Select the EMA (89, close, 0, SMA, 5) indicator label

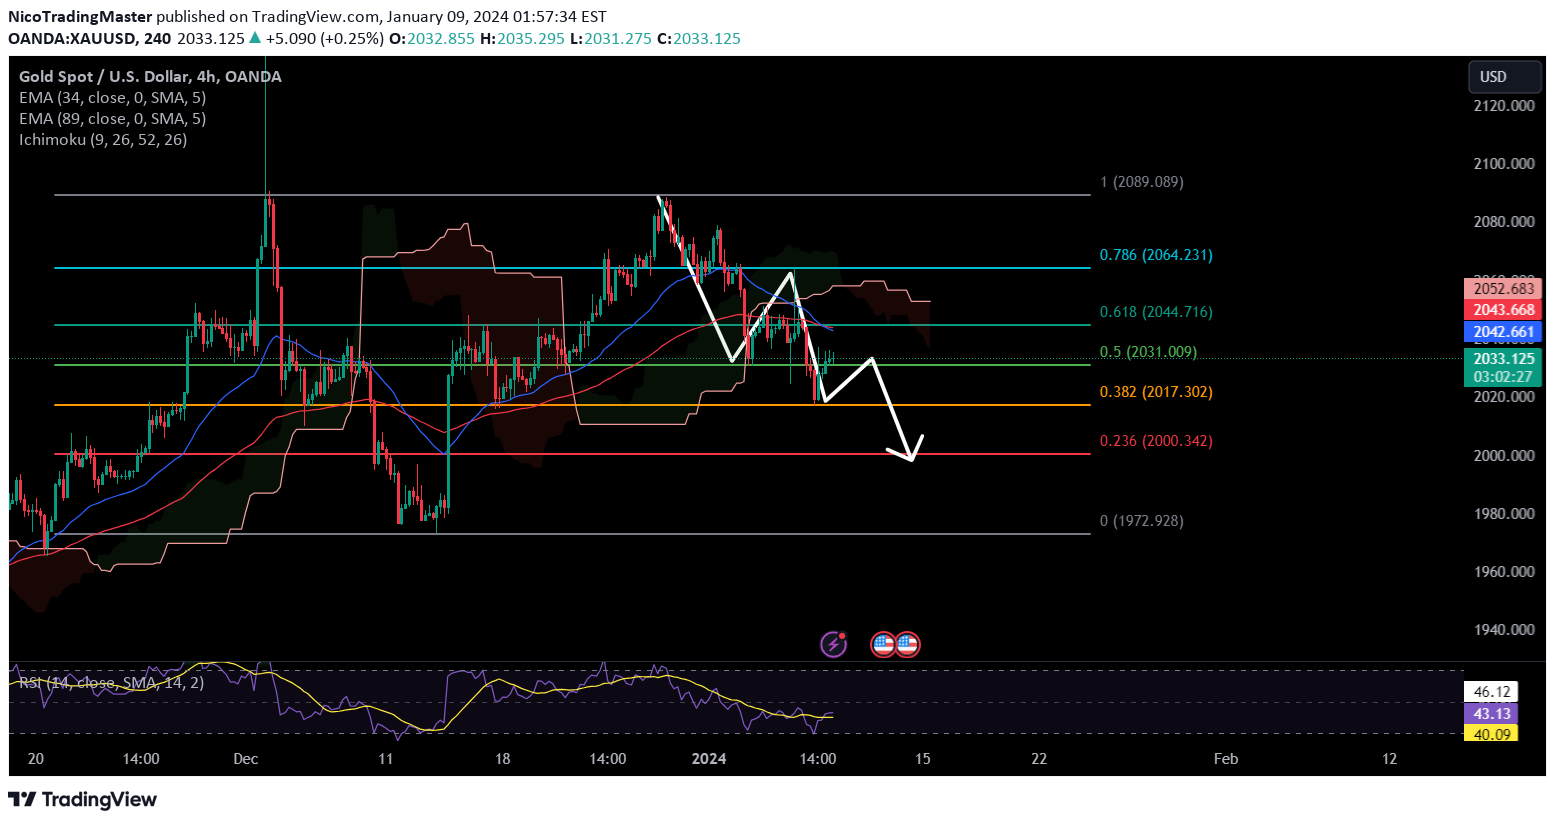(112, 119)
